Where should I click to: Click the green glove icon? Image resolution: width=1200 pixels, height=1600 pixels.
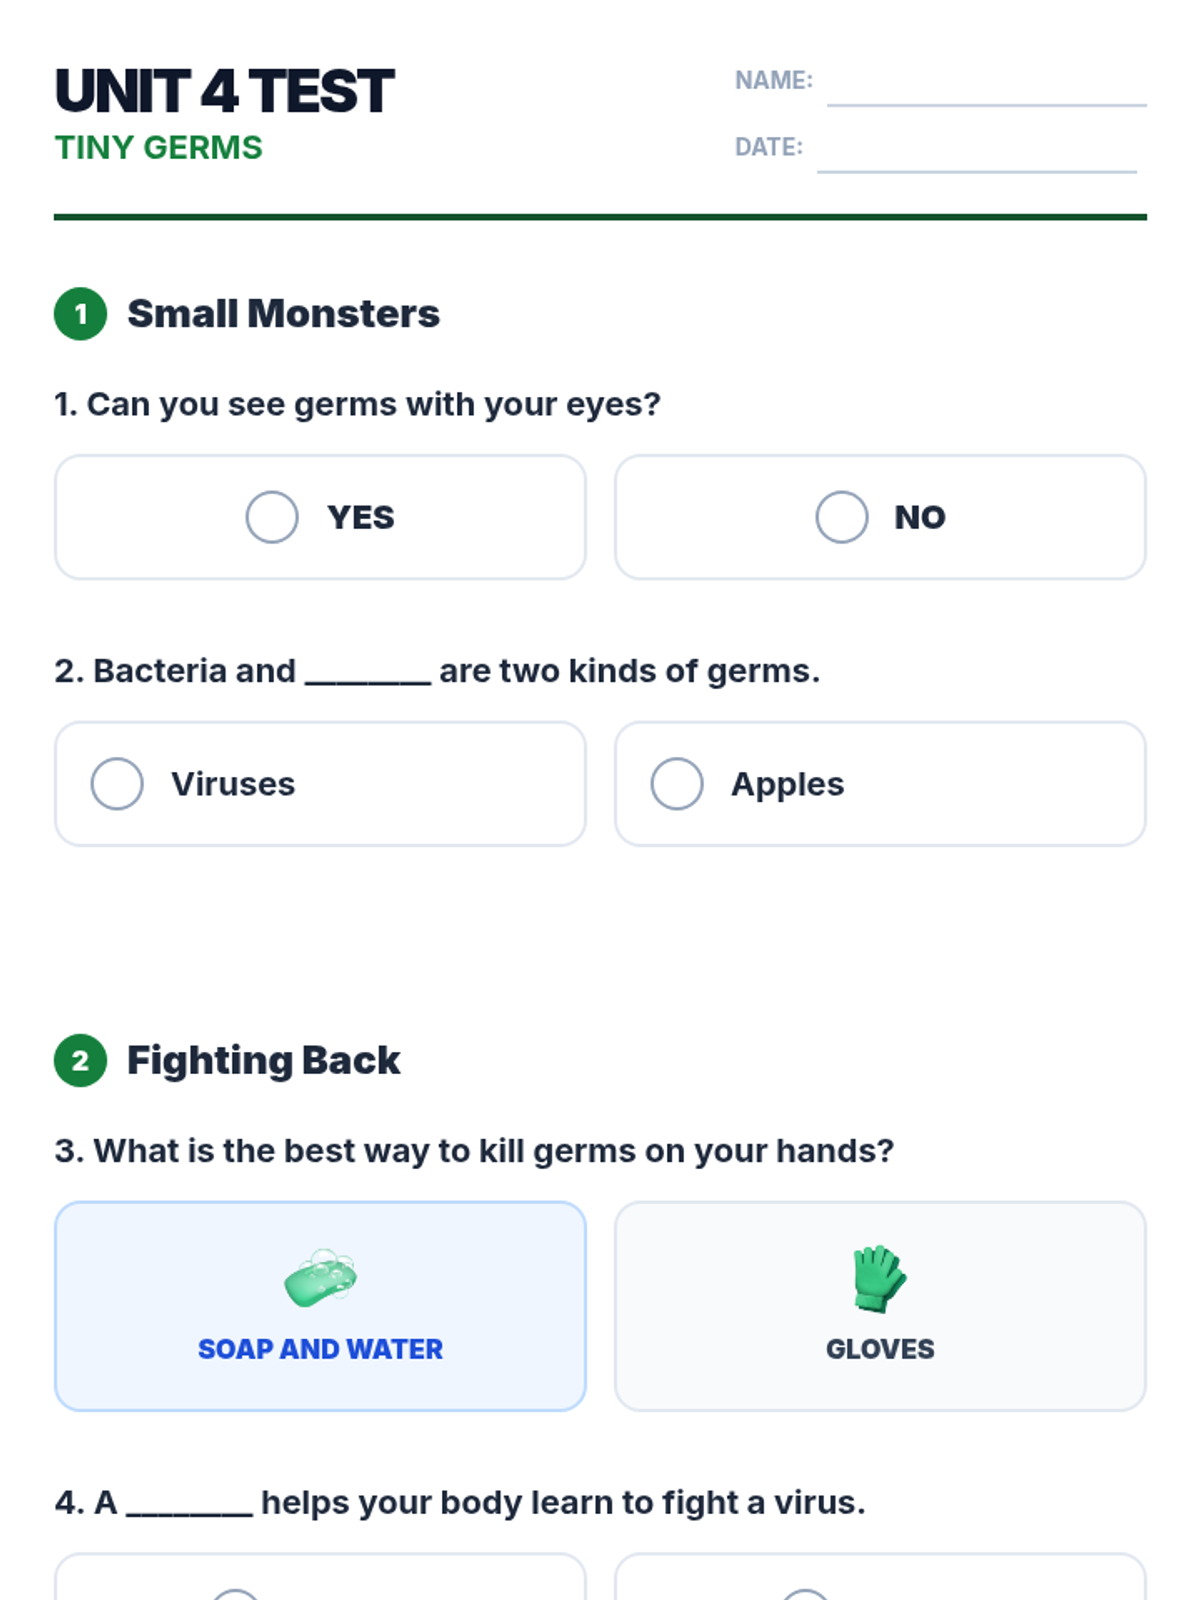[879, 1278]
